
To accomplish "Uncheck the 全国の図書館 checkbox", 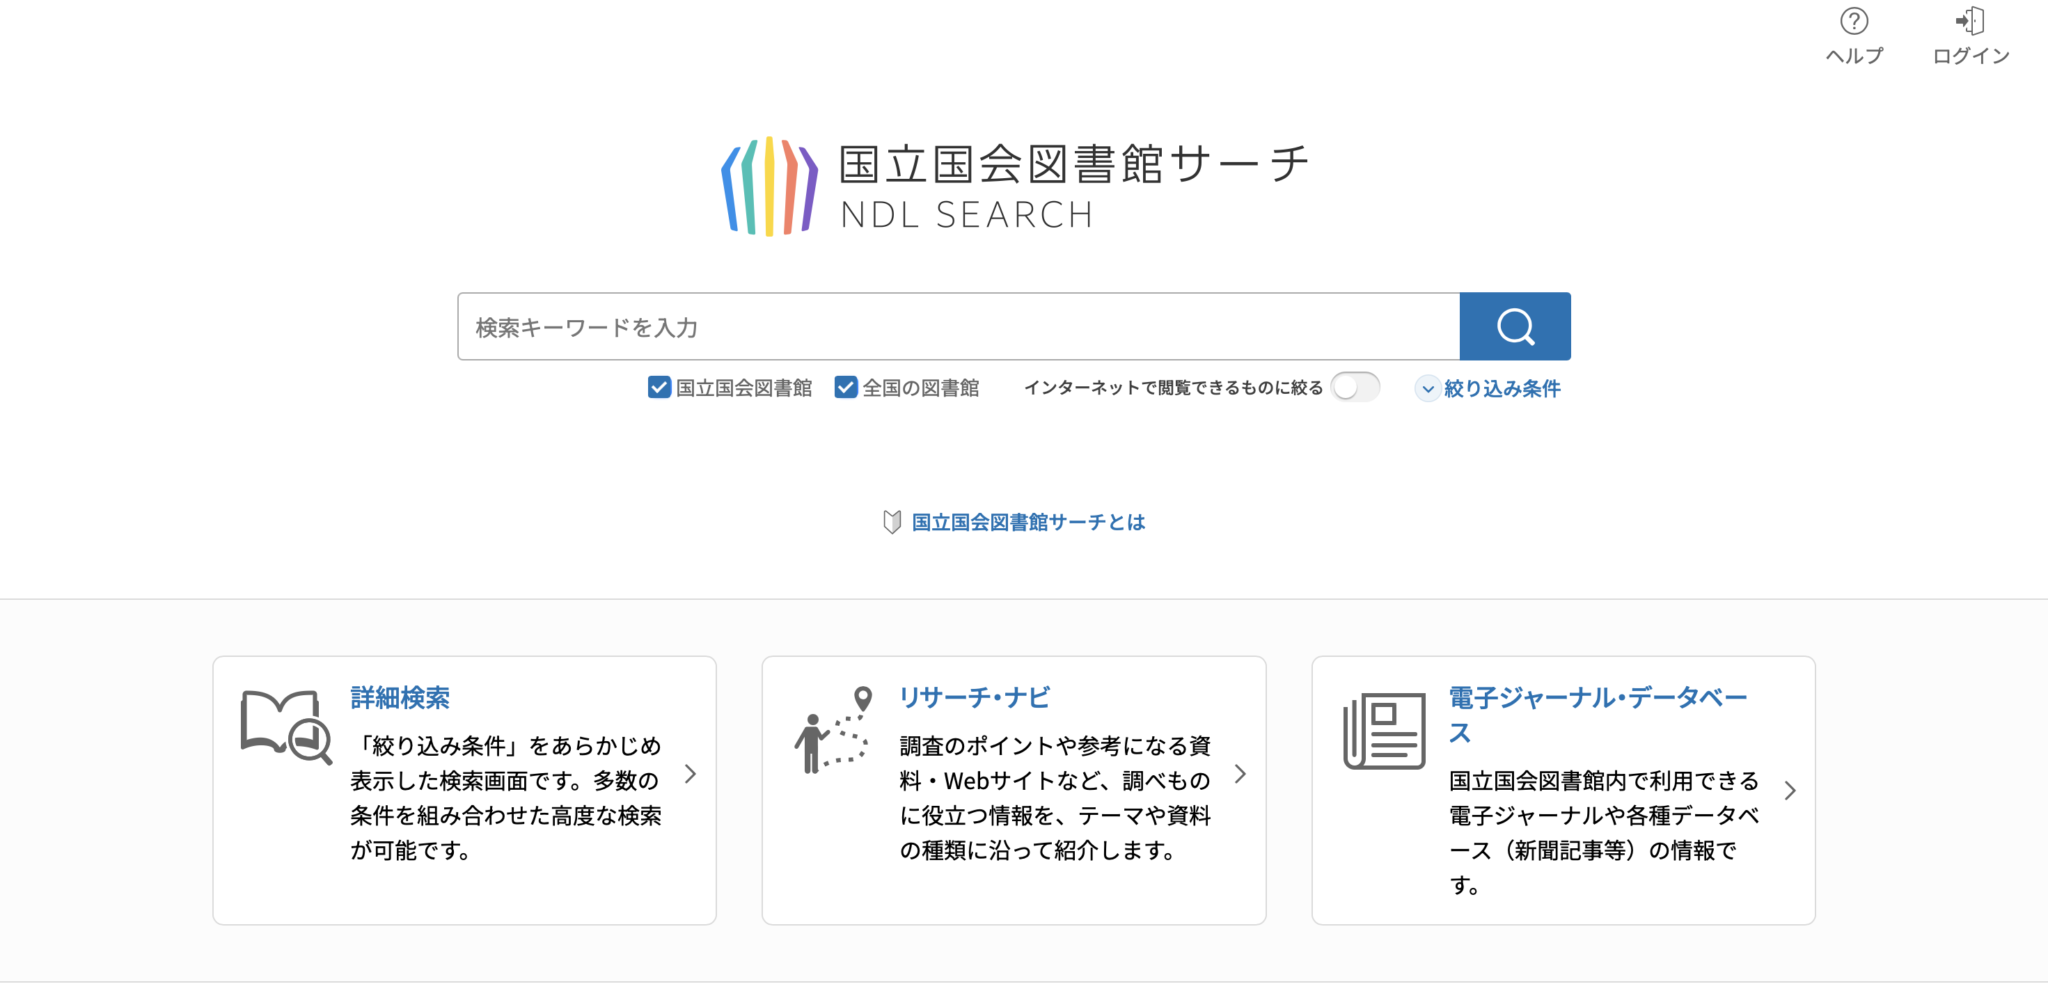I will [x=846, y=387].
